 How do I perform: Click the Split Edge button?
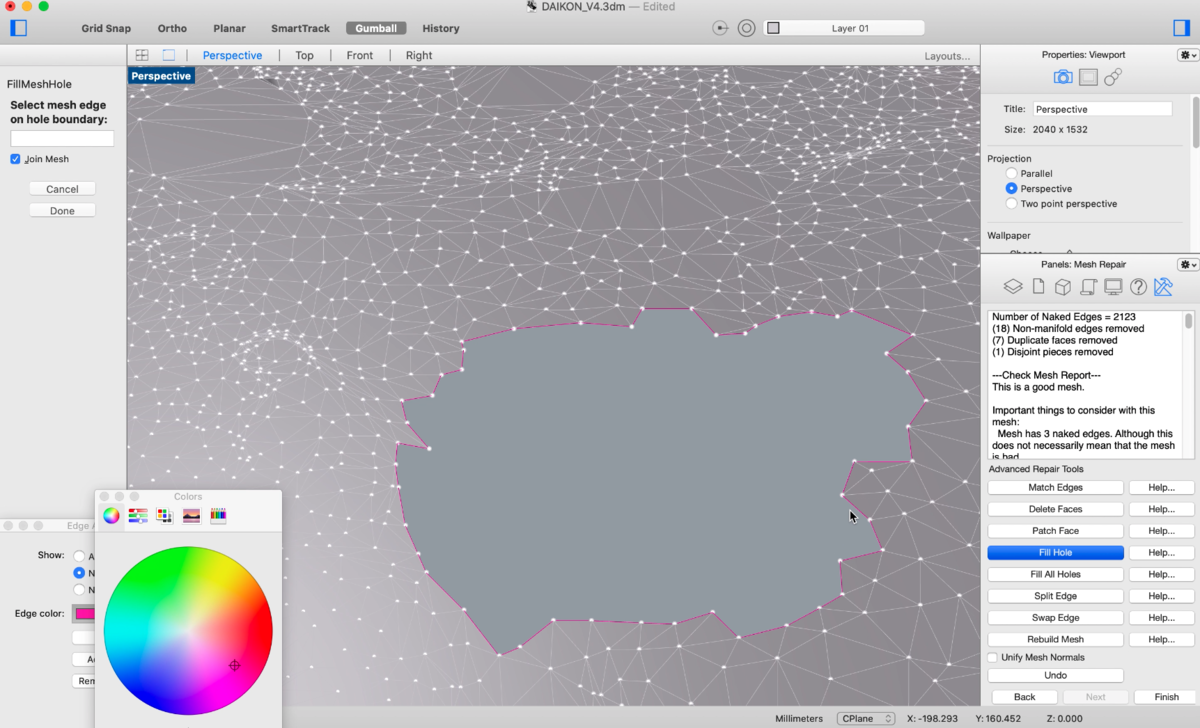(1055, 596)
